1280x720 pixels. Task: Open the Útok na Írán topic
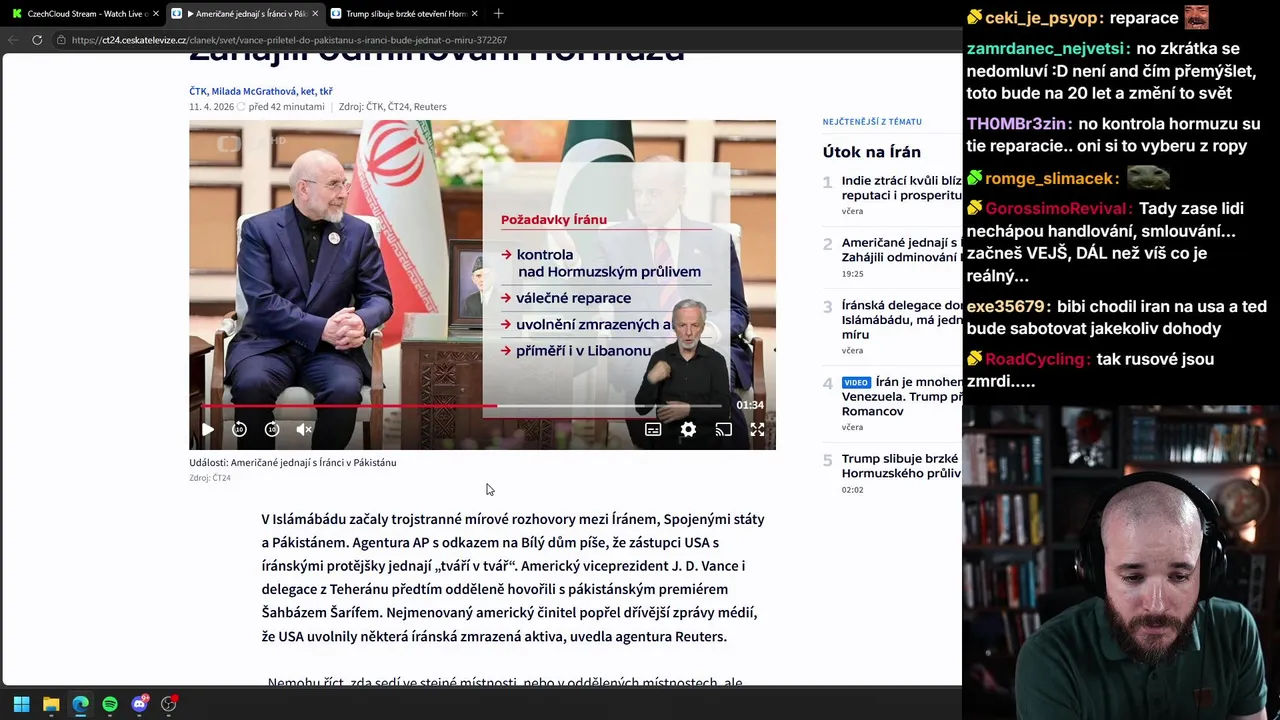click(871, 152)
